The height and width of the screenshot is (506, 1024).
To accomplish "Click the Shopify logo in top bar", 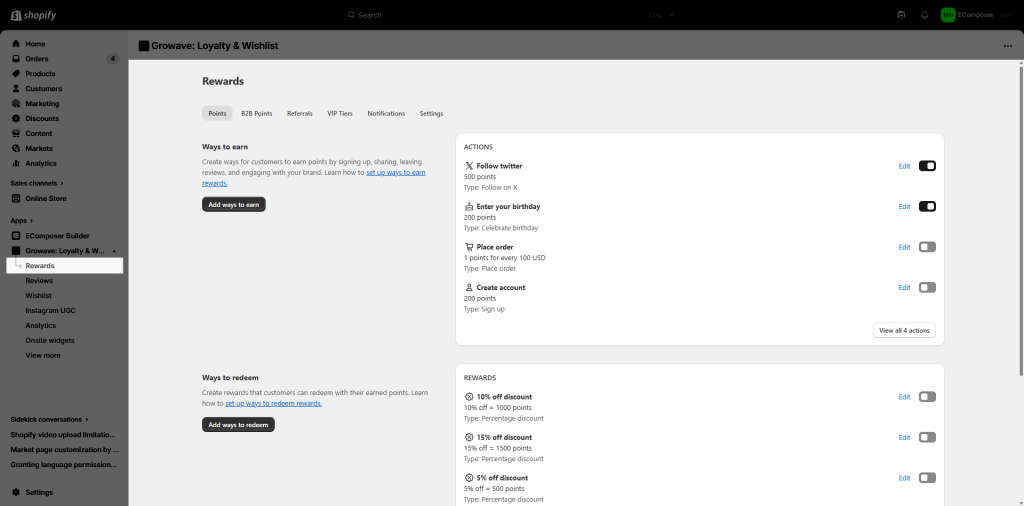I will 34,15.
